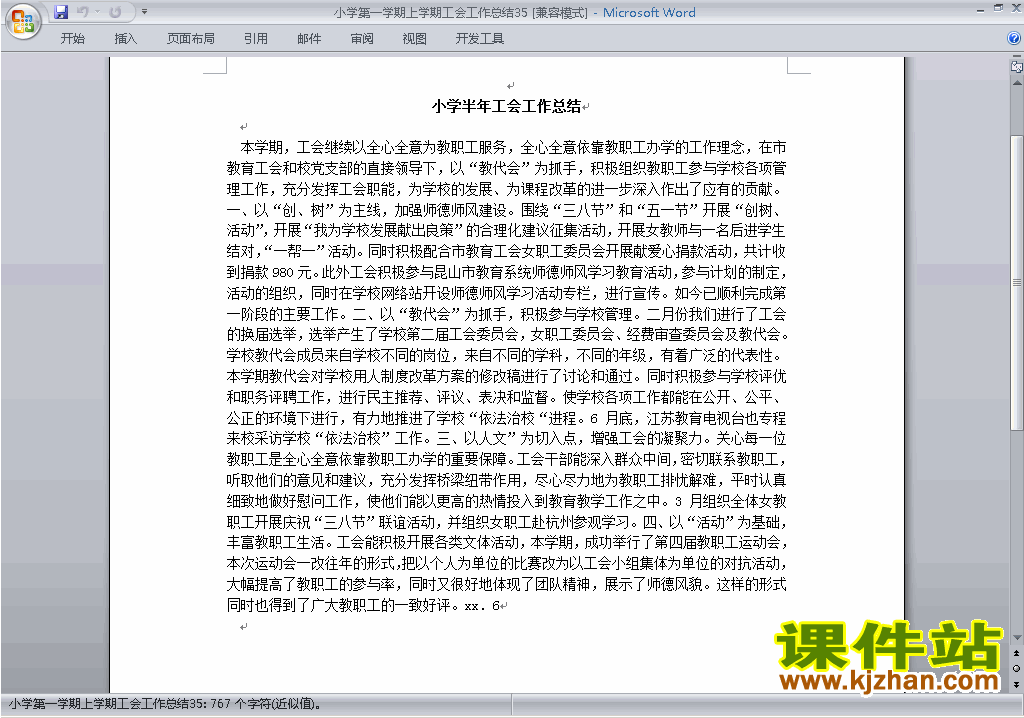Jump to next page with double-down arrows
Screen dimensions: 1024x718
pyautogui.click(x=1016, y=684)
